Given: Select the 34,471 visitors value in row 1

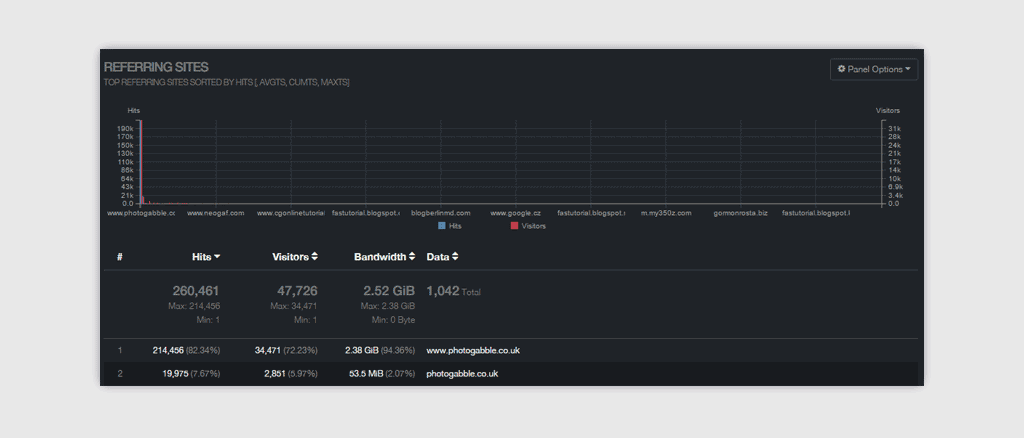Looking at the screenshot, I should (x=268, y=351).
